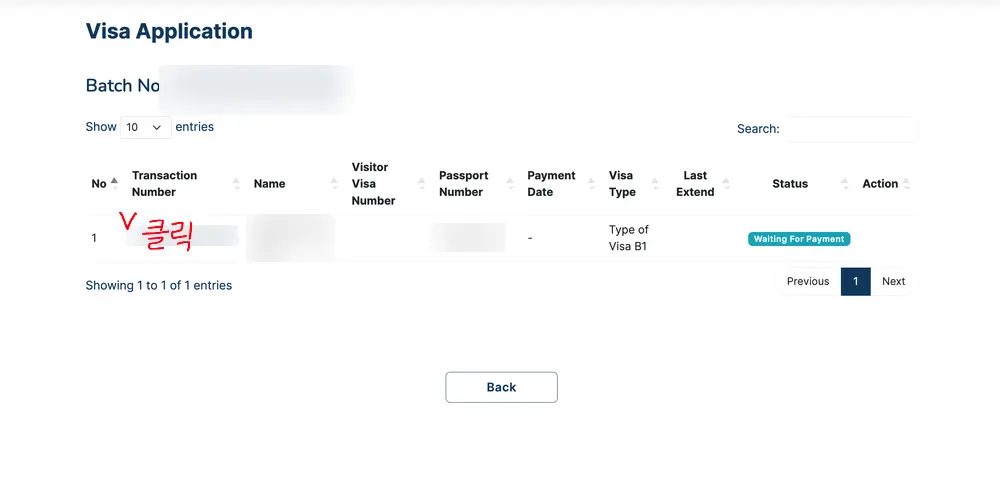Screen dimensions: 1000x478
Task: Select page 1 in pagination
Action: (856, 282)
